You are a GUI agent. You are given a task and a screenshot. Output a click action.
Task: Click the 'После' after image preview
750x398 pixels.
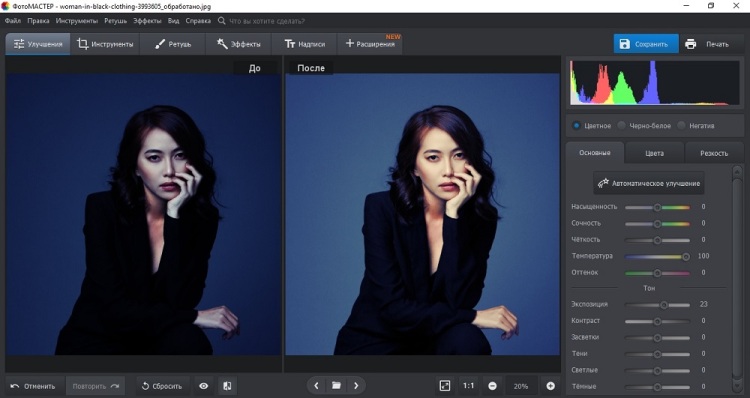(x=423, y=214)
